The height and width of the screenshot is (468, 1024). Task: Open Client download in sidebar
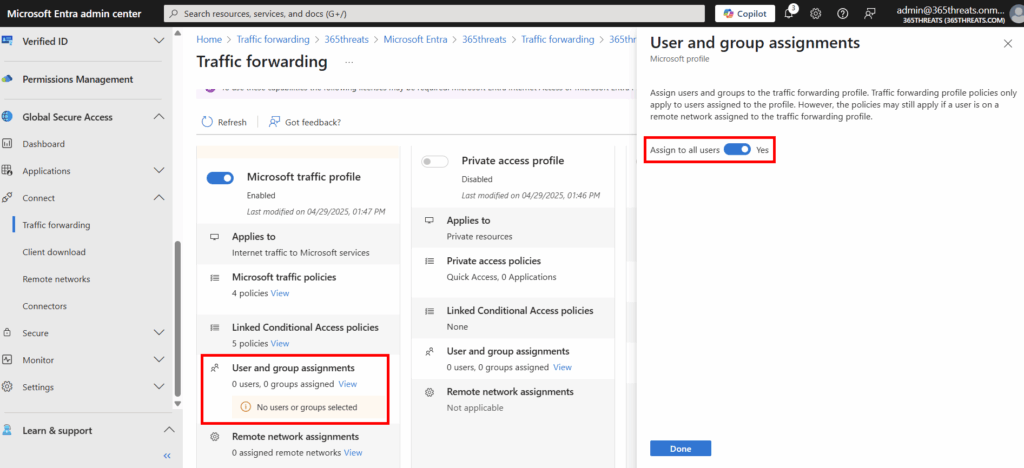(x=54, y=252)
